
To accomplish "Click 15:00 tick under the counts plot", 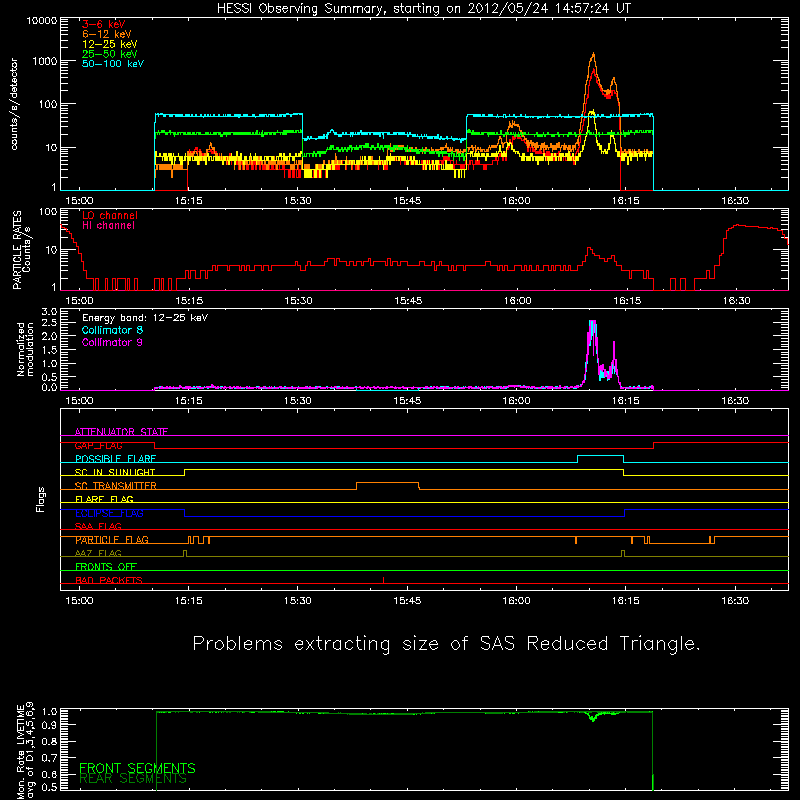I will pos(79,201).
